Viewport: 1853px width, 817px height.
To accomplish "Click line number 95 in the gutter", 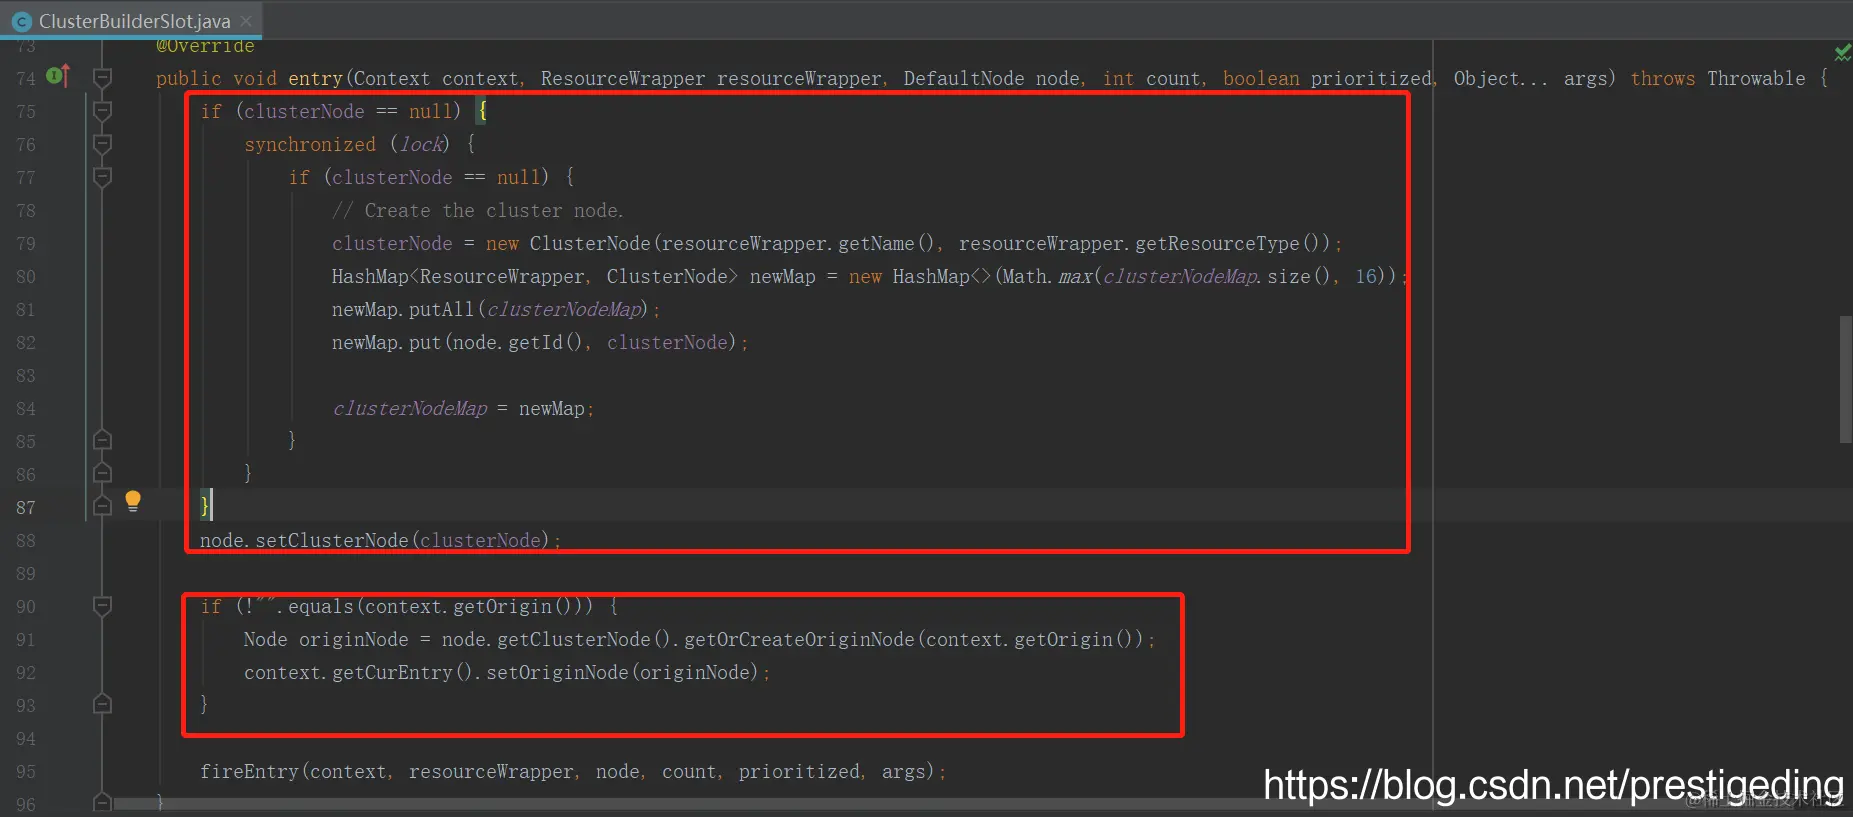I will [x=26, y=772].
